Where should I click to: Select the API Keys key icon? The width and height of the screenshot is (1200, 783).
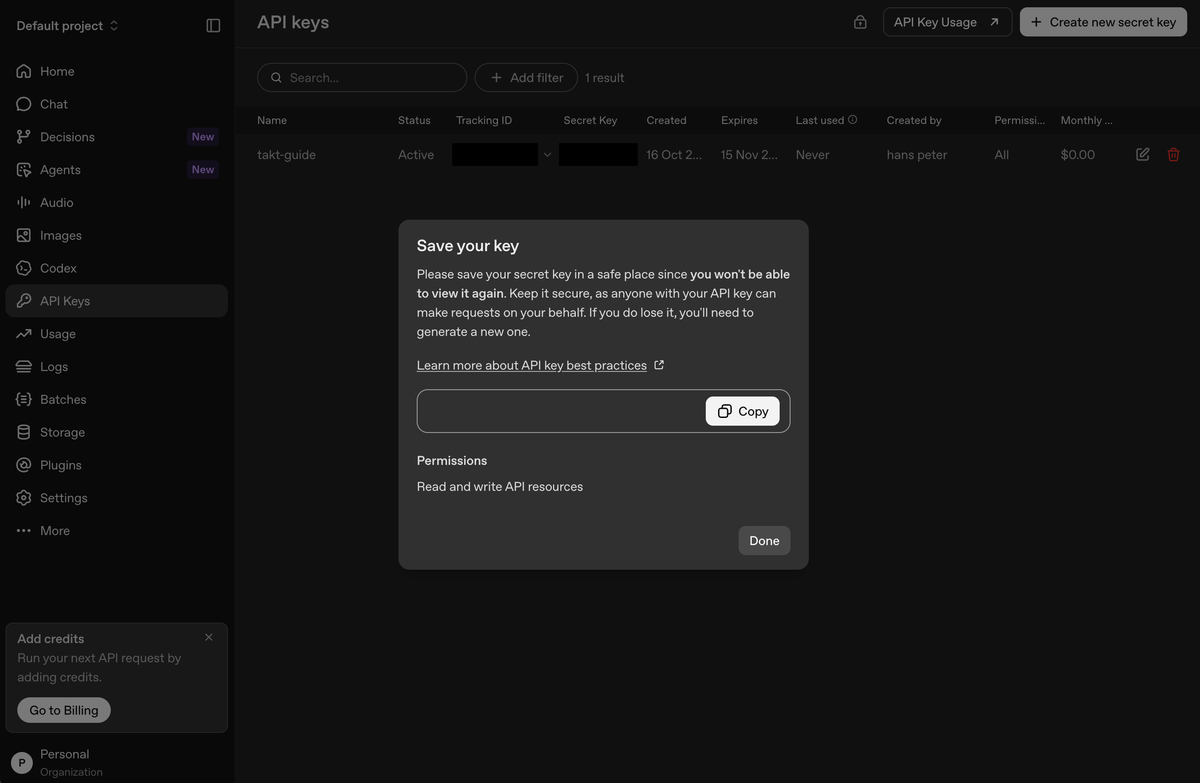point(24,301)
